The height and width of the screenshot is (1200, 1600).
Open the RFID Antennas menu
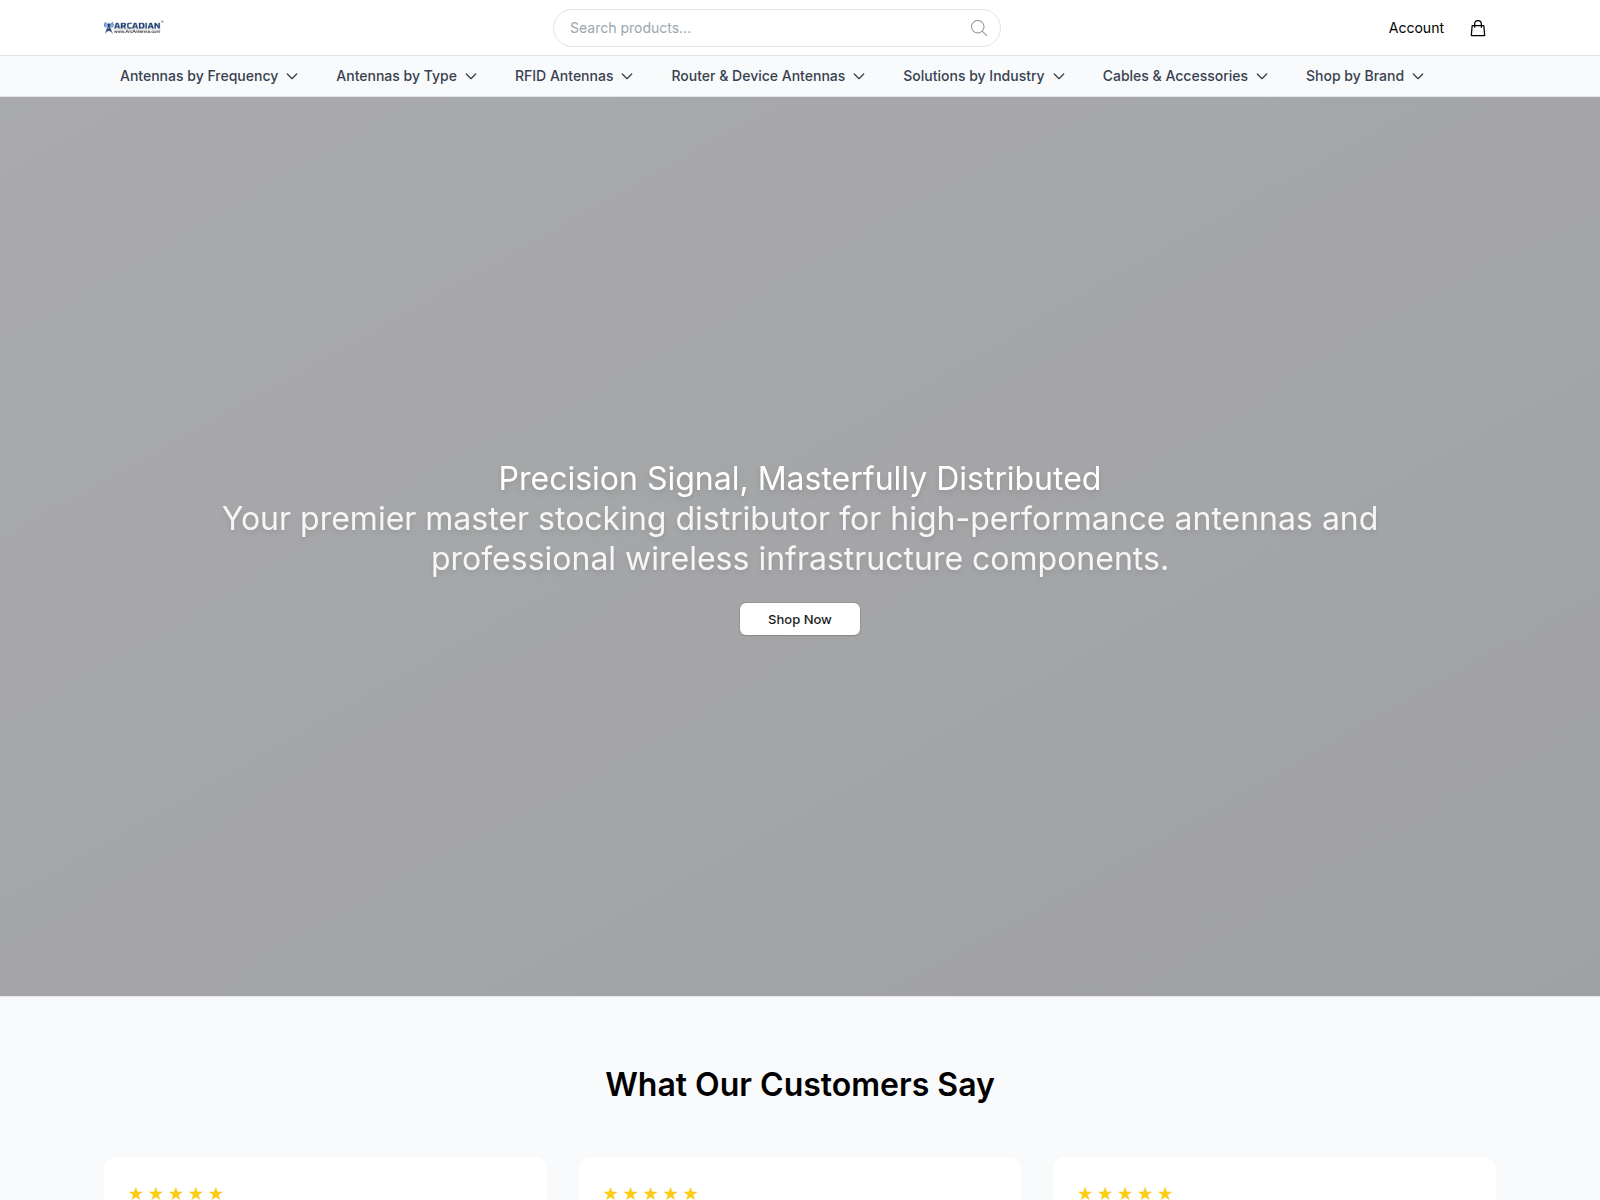click(574, 76)
